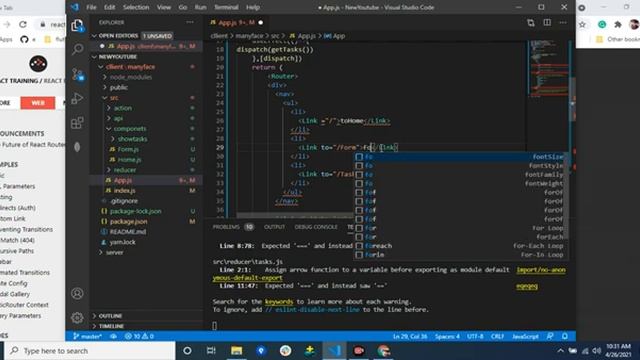Close App.js tab via unsaved dot
This screenshot has width=640, height=360.
pyautogui.click(x=260, y=22)
